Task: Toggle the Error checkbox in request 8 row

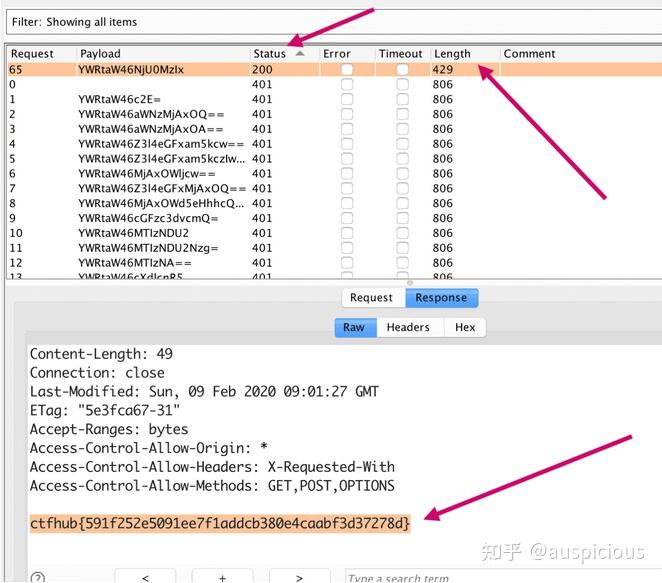Action: click(347, 203)
